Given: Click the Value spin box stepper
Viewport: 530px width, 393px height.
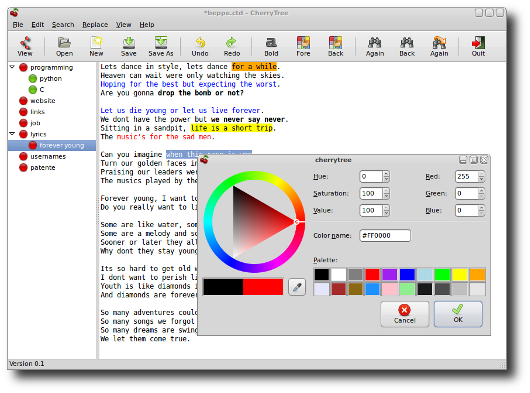Looking at the screenshot, I should (x=386, y=210).
